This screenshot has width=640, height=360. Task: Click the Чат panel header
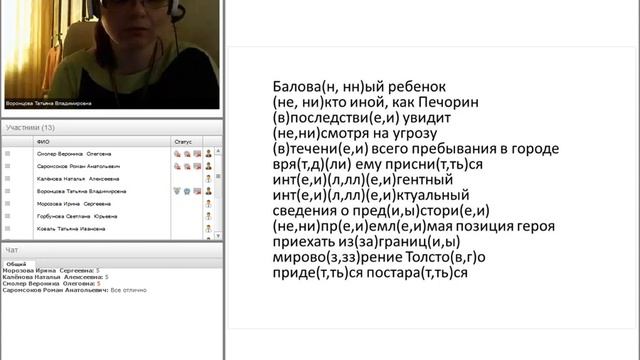pos(112,250)
